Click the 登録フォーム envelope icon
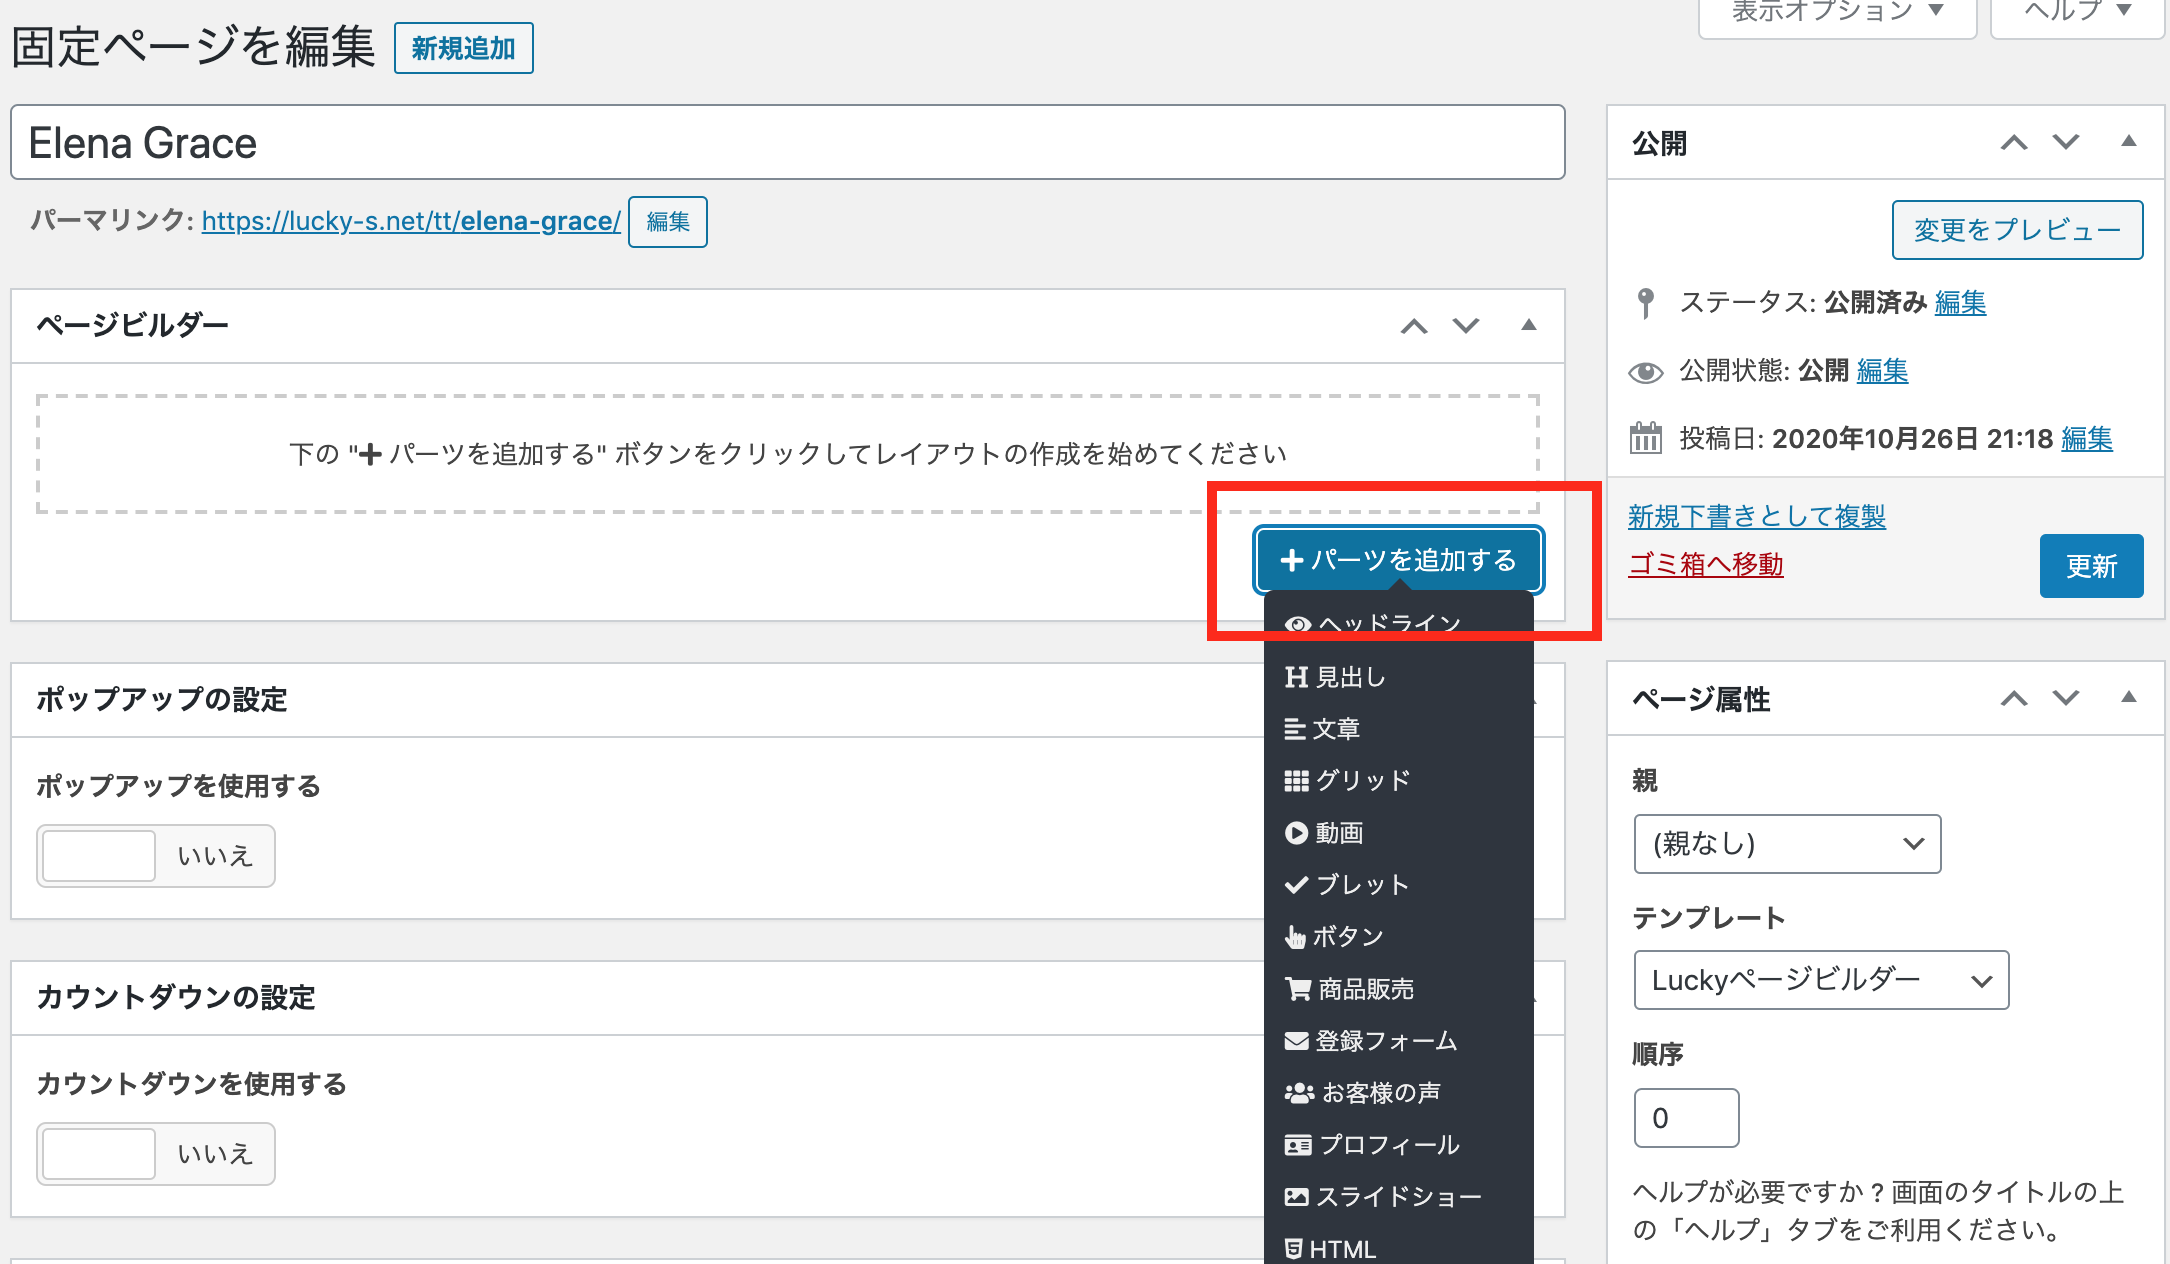Image resolution: width=2170 pixels, height=1264 pixels. (1296, 1041)
